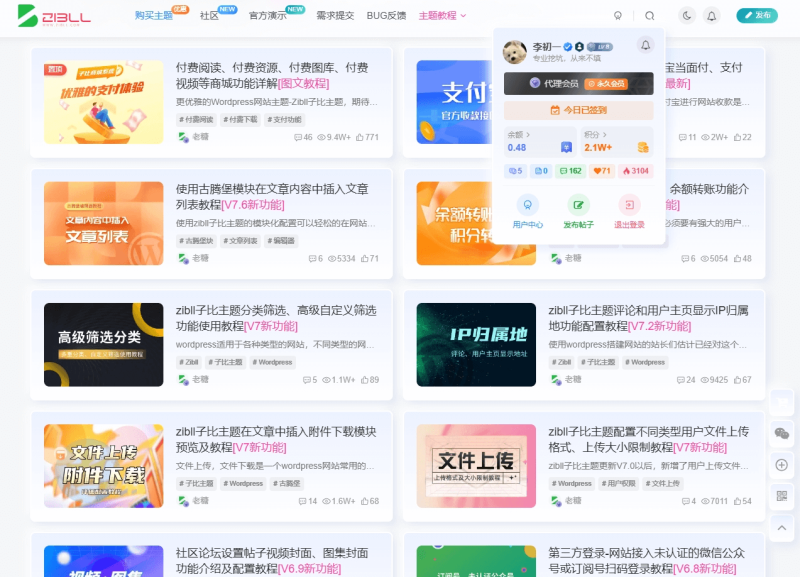800x577 pixels.
Task: Click the 发布 publish button
Action: click(757, 16)
